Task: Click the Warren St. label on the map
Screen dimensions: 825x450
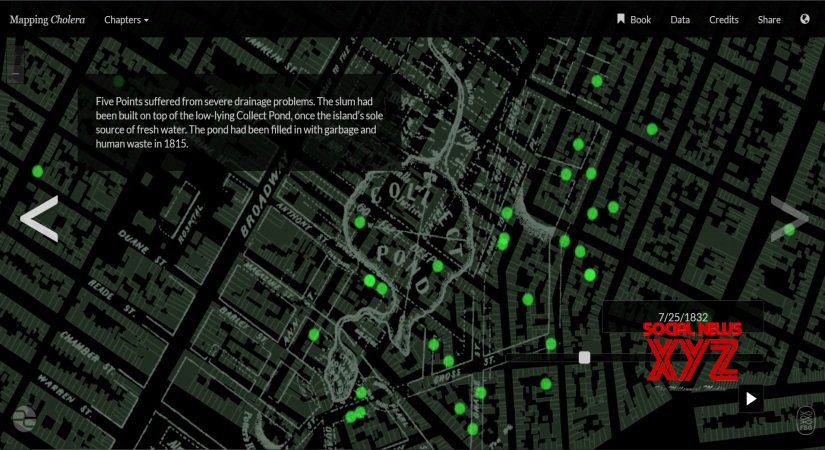Action: coord(64,395)
